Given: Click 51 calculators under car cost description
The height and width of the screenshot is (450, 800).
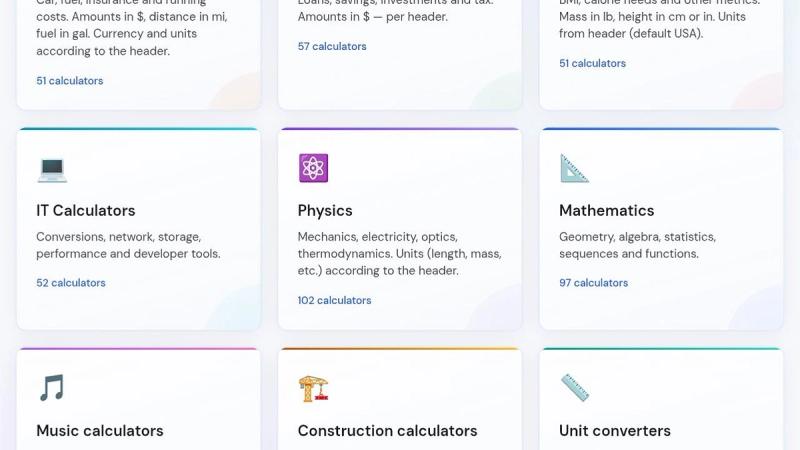Looking at the screenshot, I should click(69, 81).
